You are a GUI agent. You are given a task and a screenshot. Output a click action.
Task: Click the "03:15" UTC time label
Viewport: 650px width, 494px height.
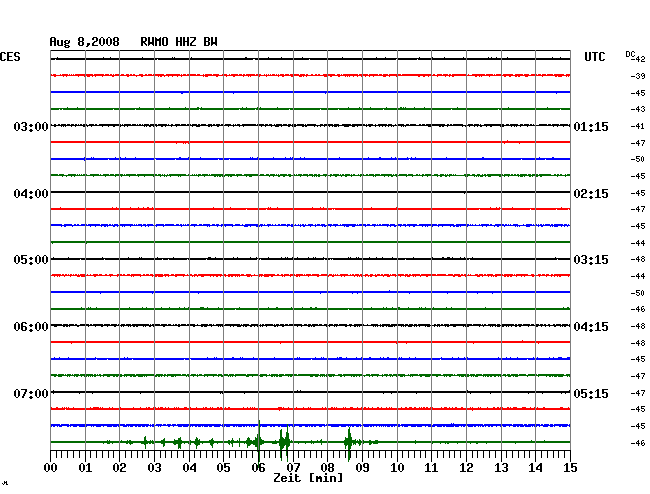tap(591, 260)
